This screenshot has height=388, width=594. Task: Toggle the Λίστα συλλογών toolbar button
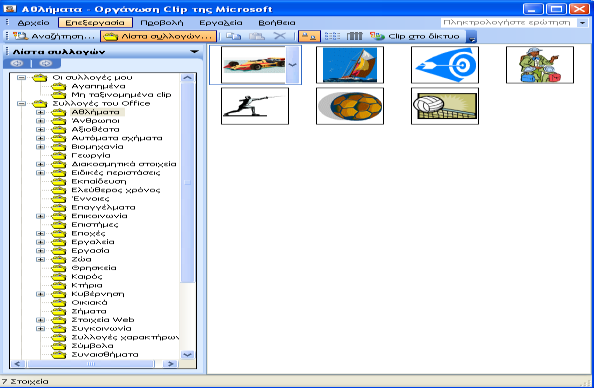point(158,36)
